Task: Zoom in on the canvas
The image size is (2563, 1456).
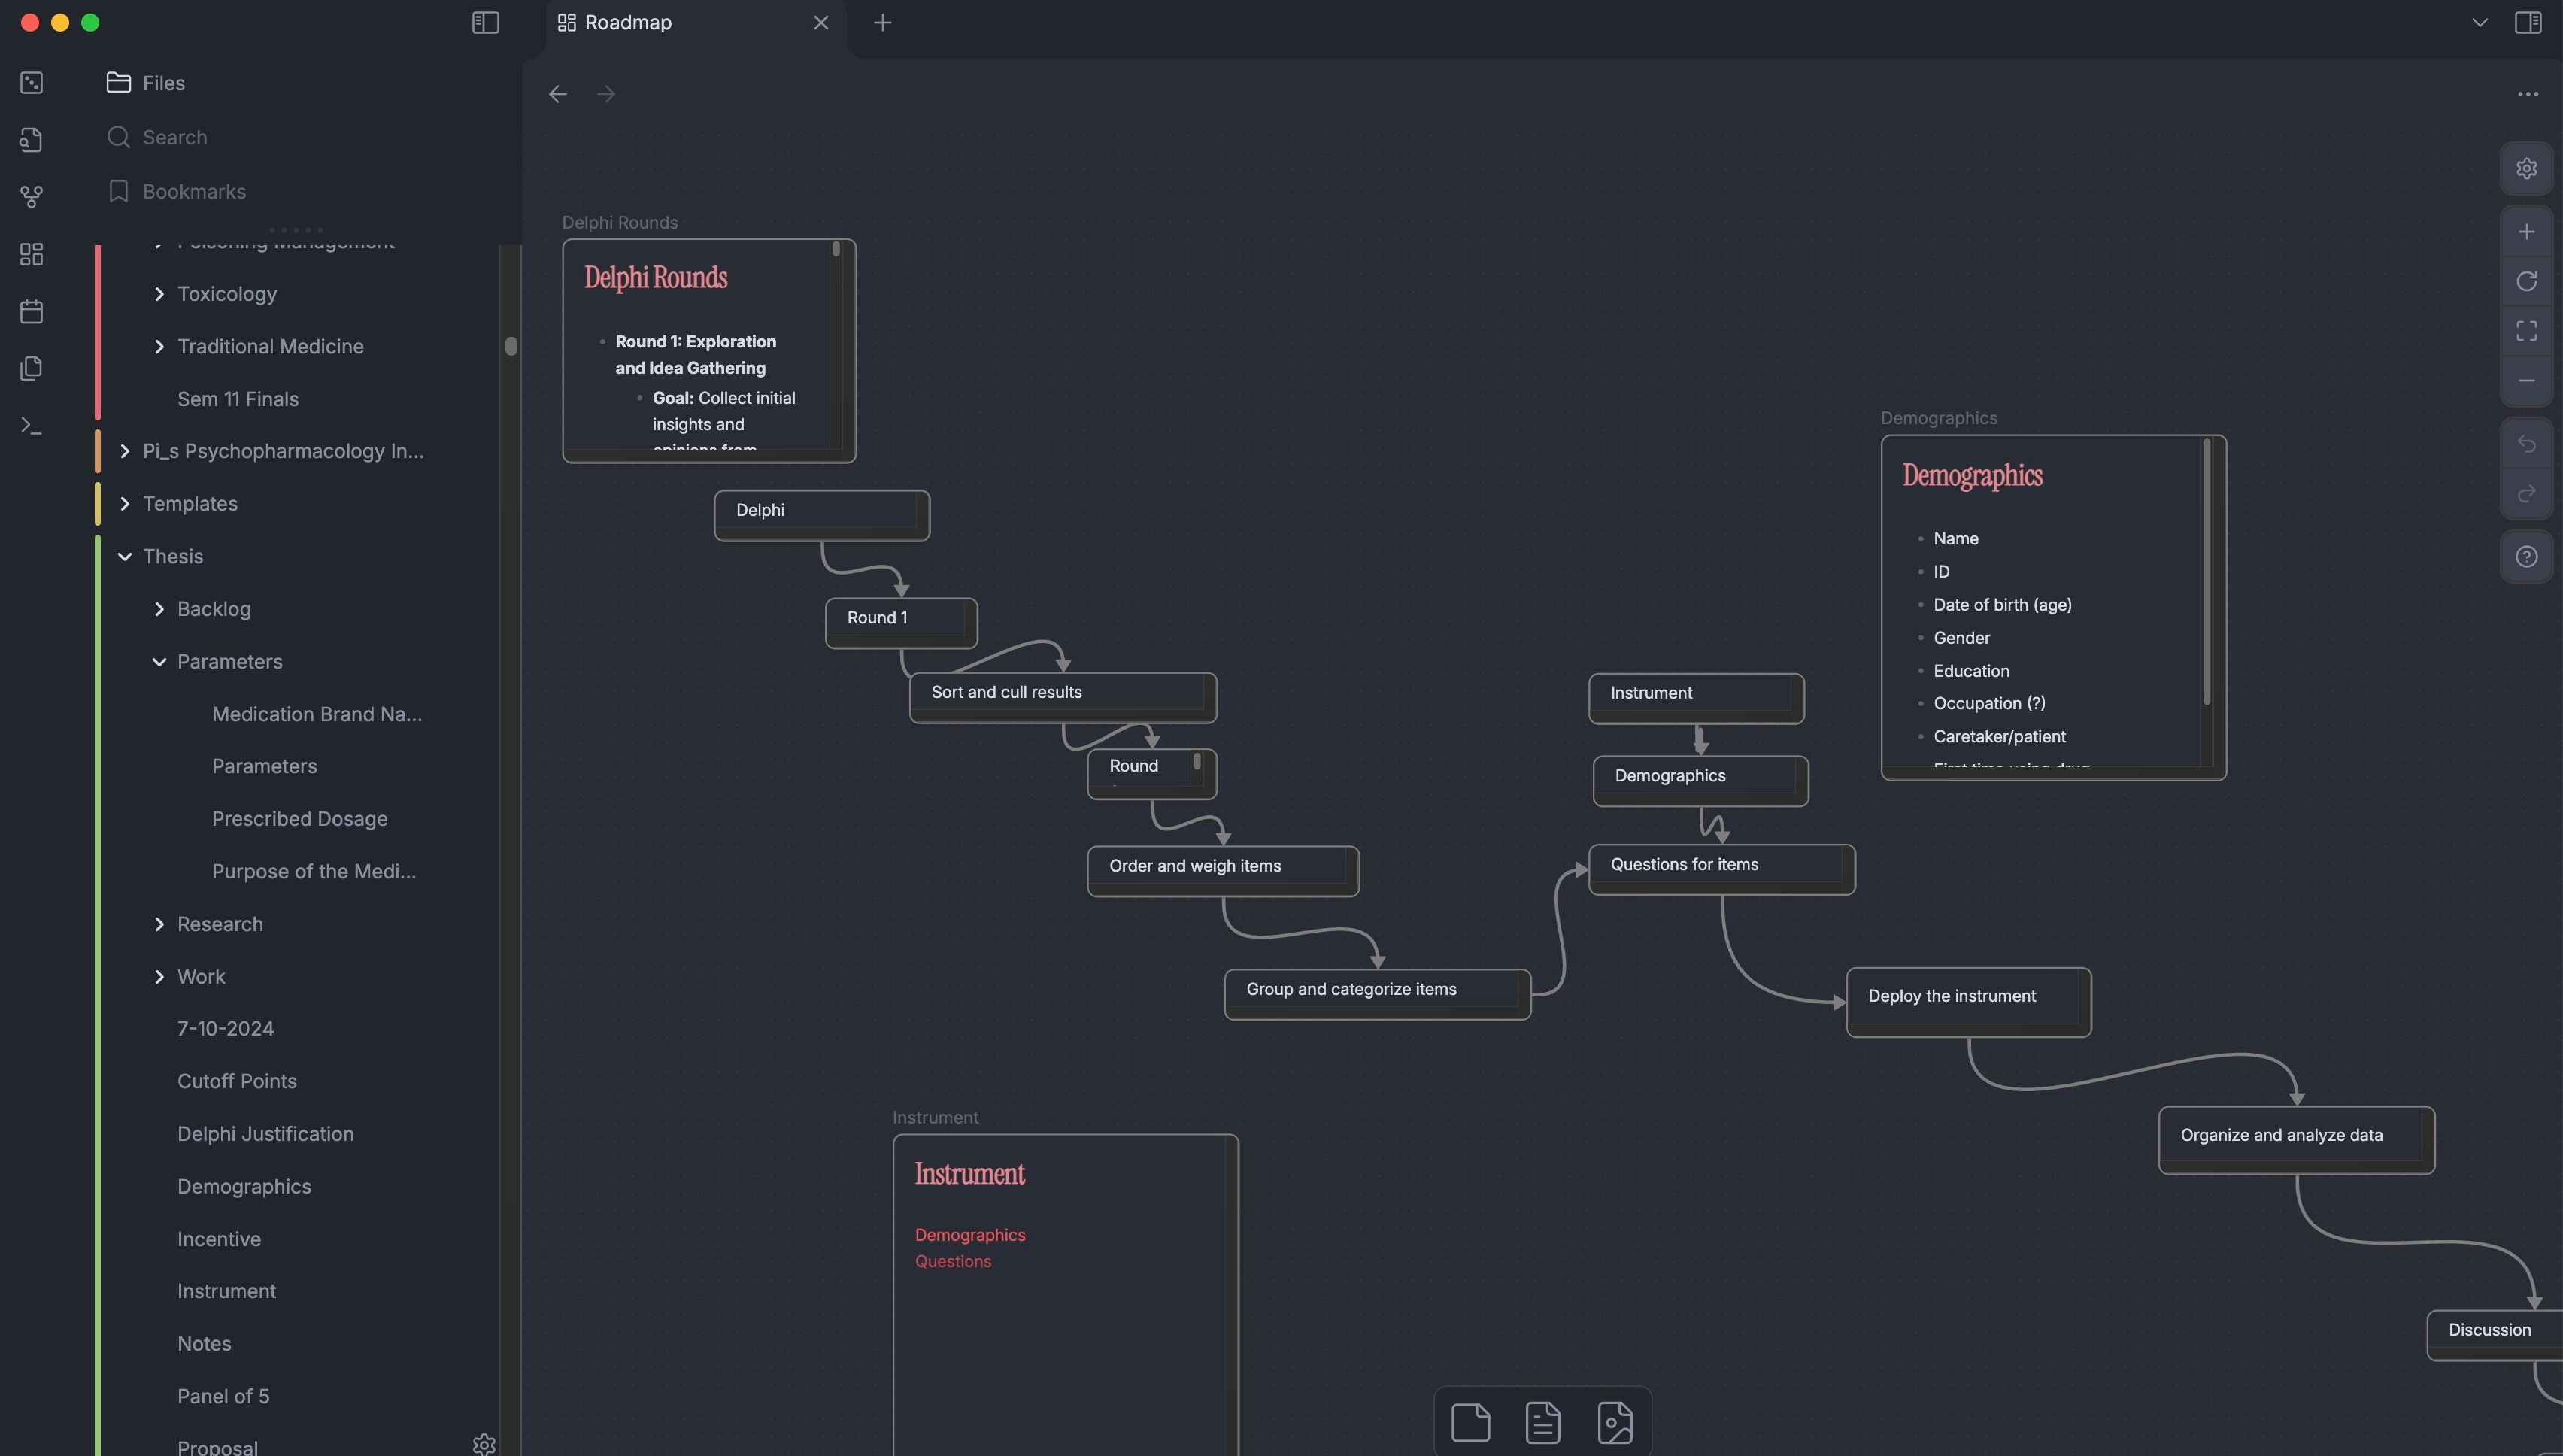Action: [2526, 232]
